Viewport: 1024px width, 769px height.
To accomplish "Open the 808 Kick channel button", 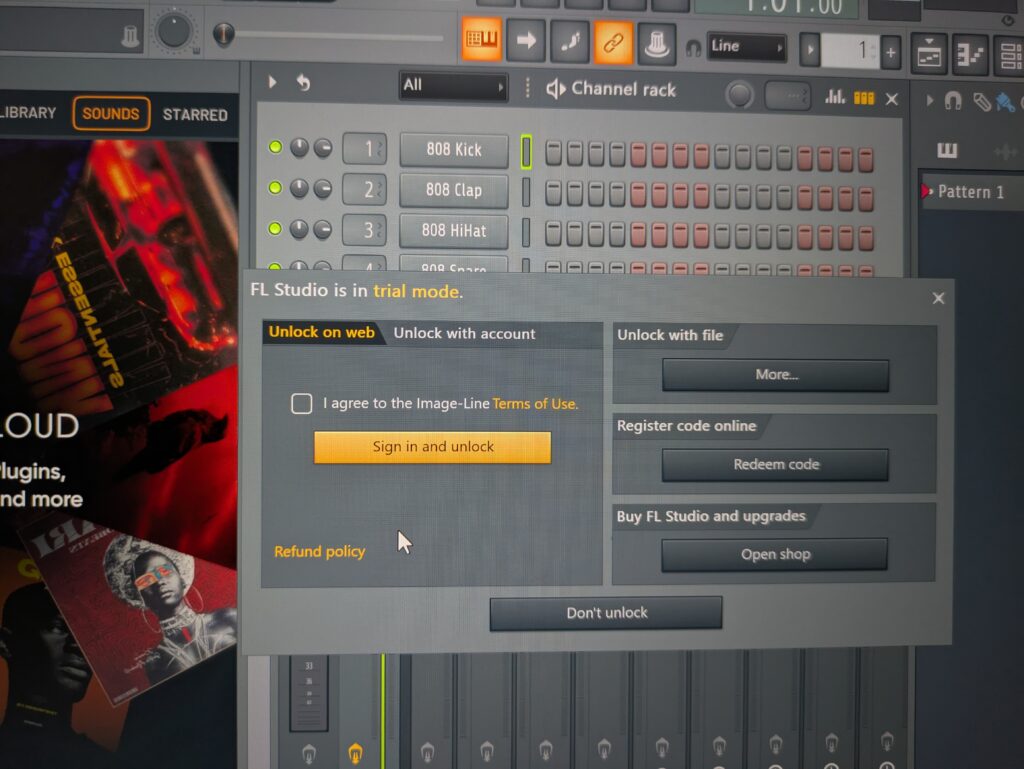I will pos(454,149).
